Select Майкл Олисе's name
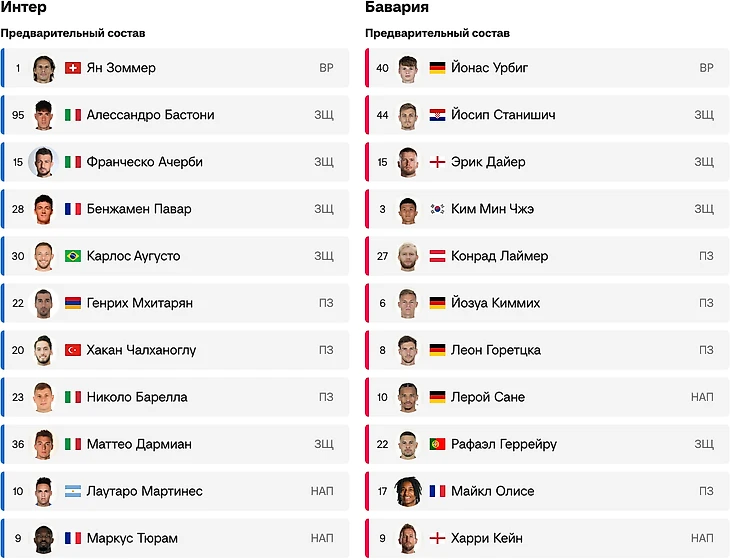The width and height of the screenshot is (730, 560). tap(493, 491)
